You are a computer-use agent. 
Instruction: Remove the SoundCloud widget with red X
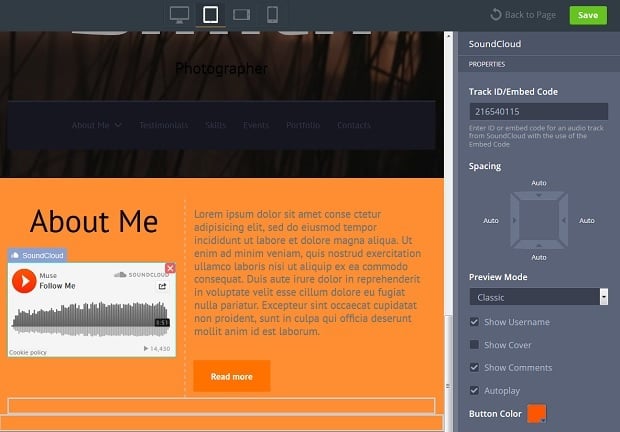click(170, 268)
